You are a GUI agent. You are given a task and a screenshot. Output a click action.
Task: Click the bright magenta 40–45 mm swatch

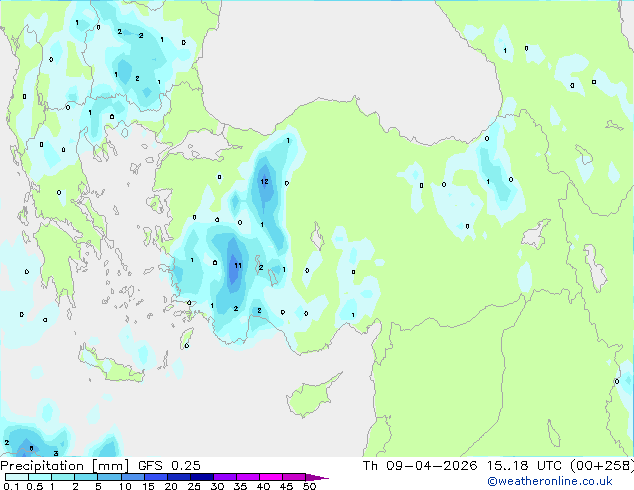[x=271, y=477]
